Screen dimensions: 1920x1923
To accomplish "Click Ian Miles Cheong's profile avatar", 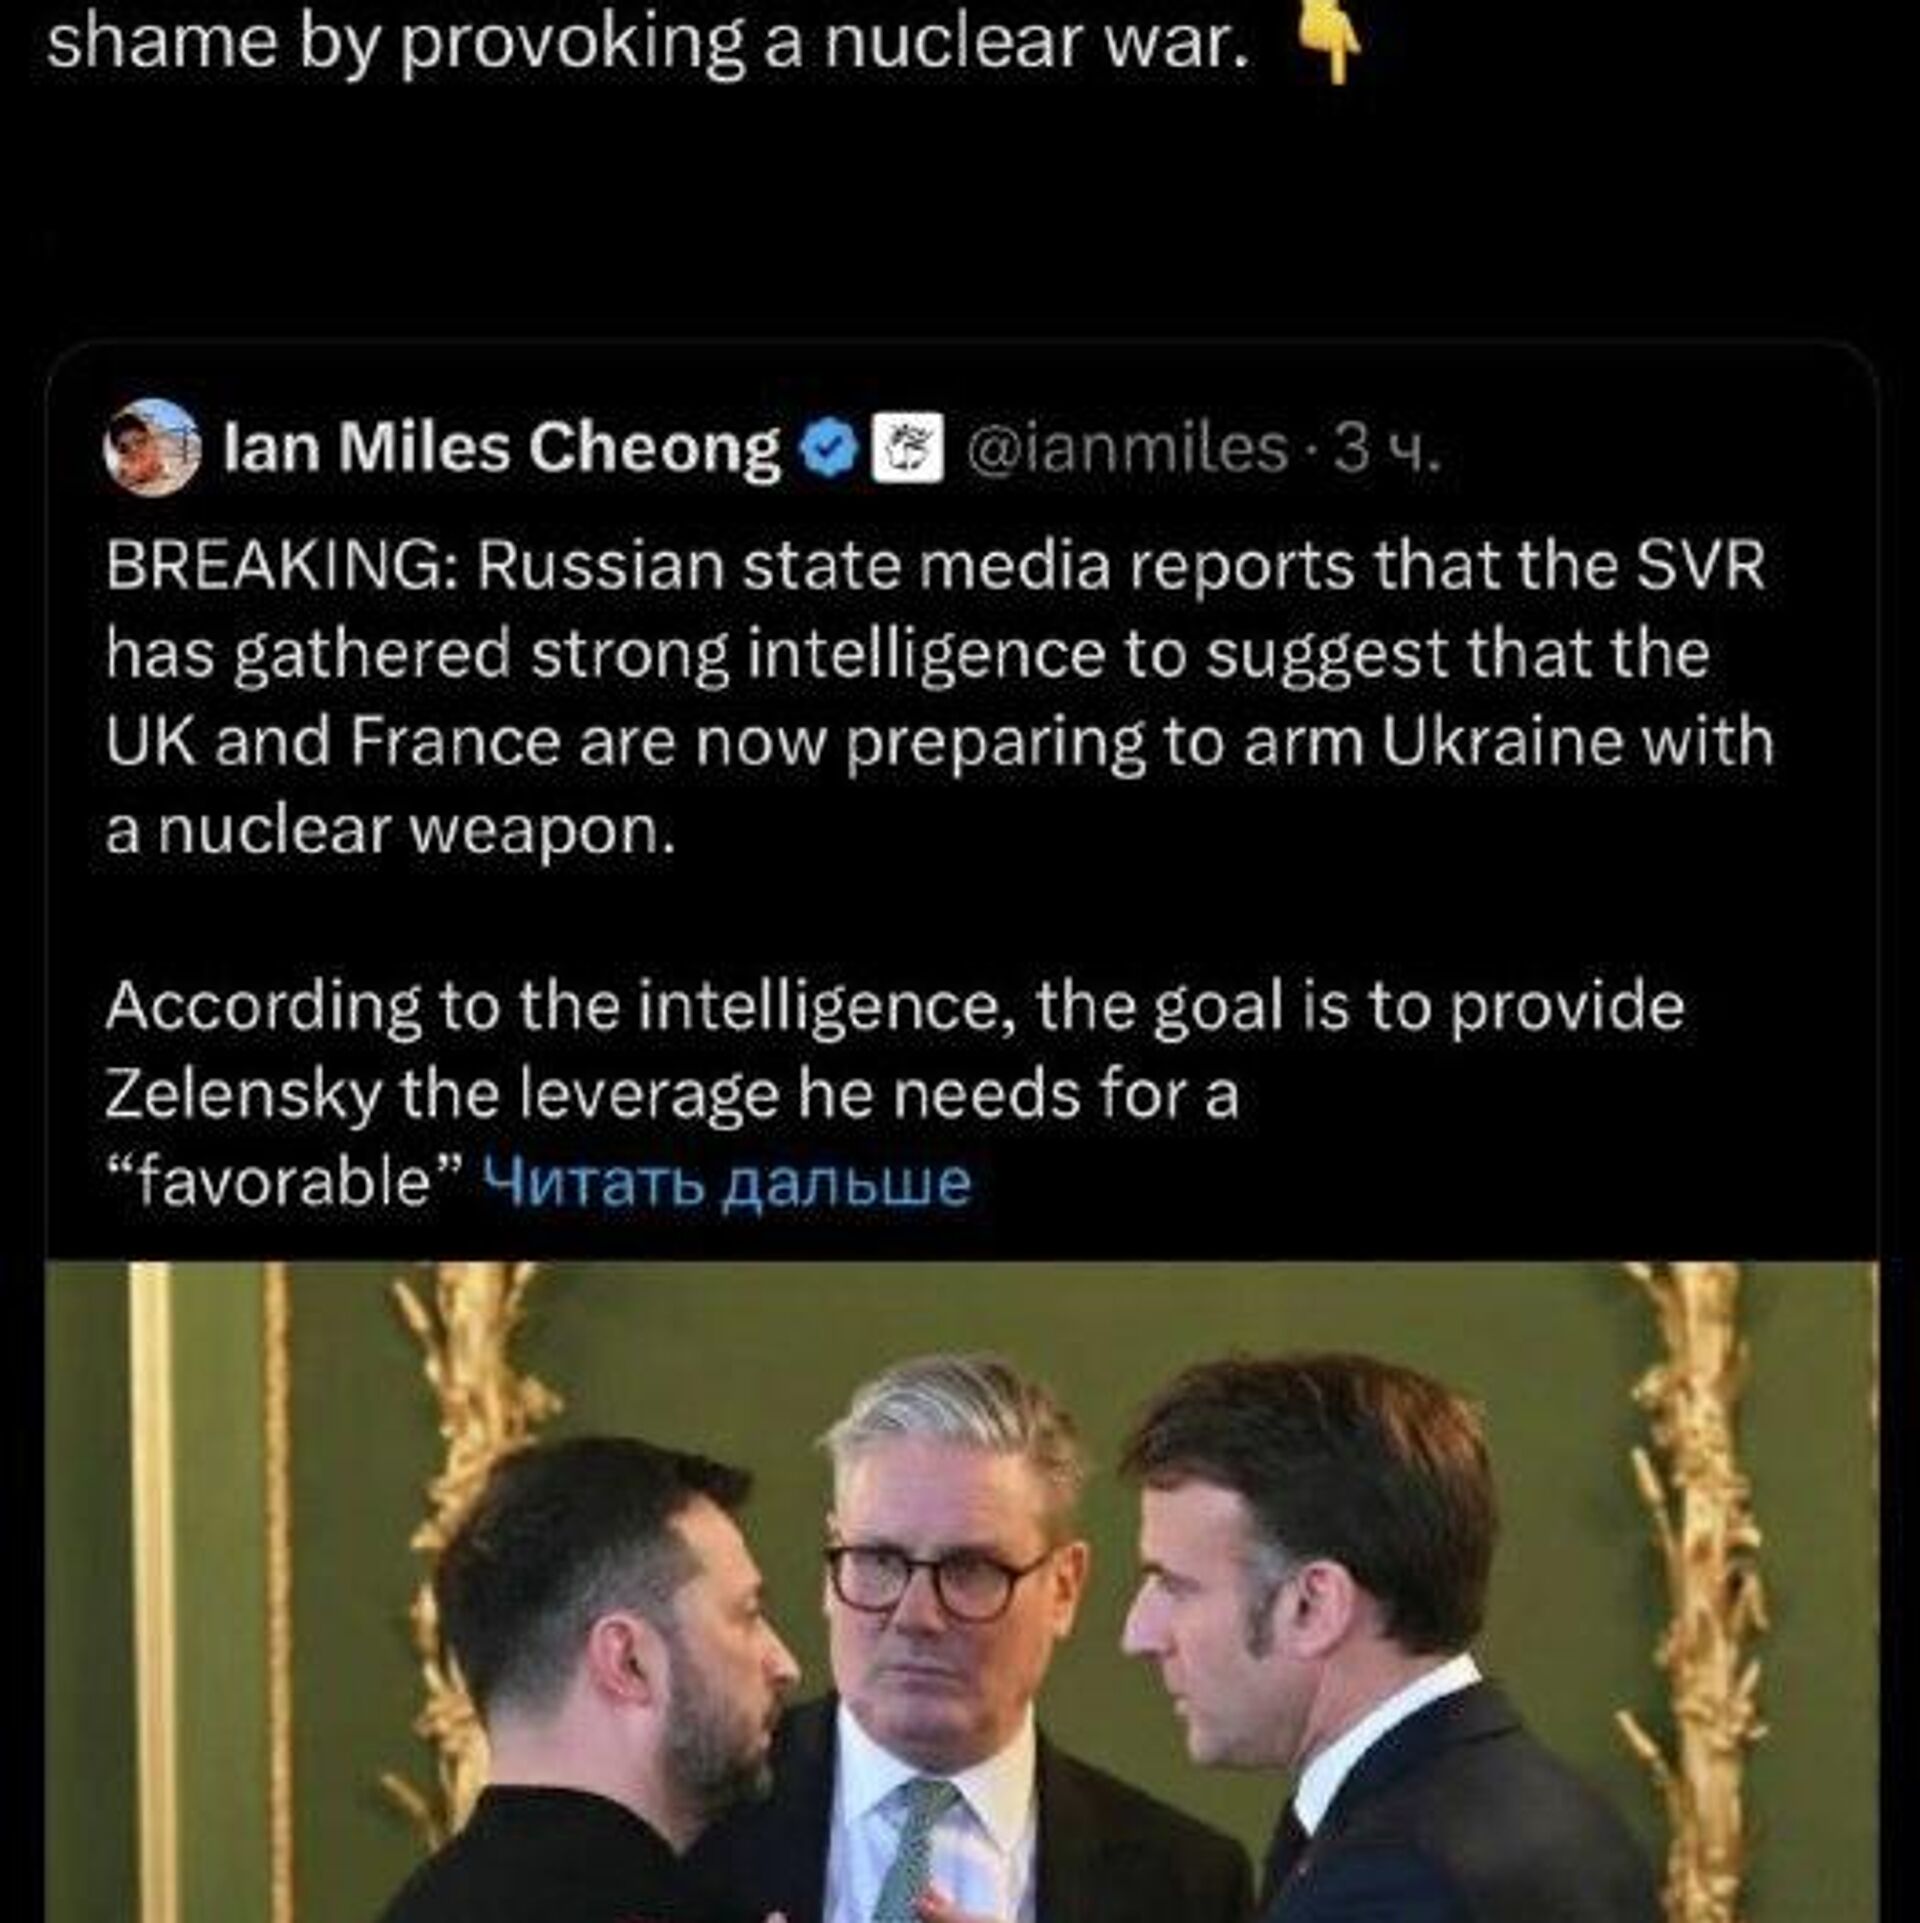I will pyautogui.click(x=150, y=446).
